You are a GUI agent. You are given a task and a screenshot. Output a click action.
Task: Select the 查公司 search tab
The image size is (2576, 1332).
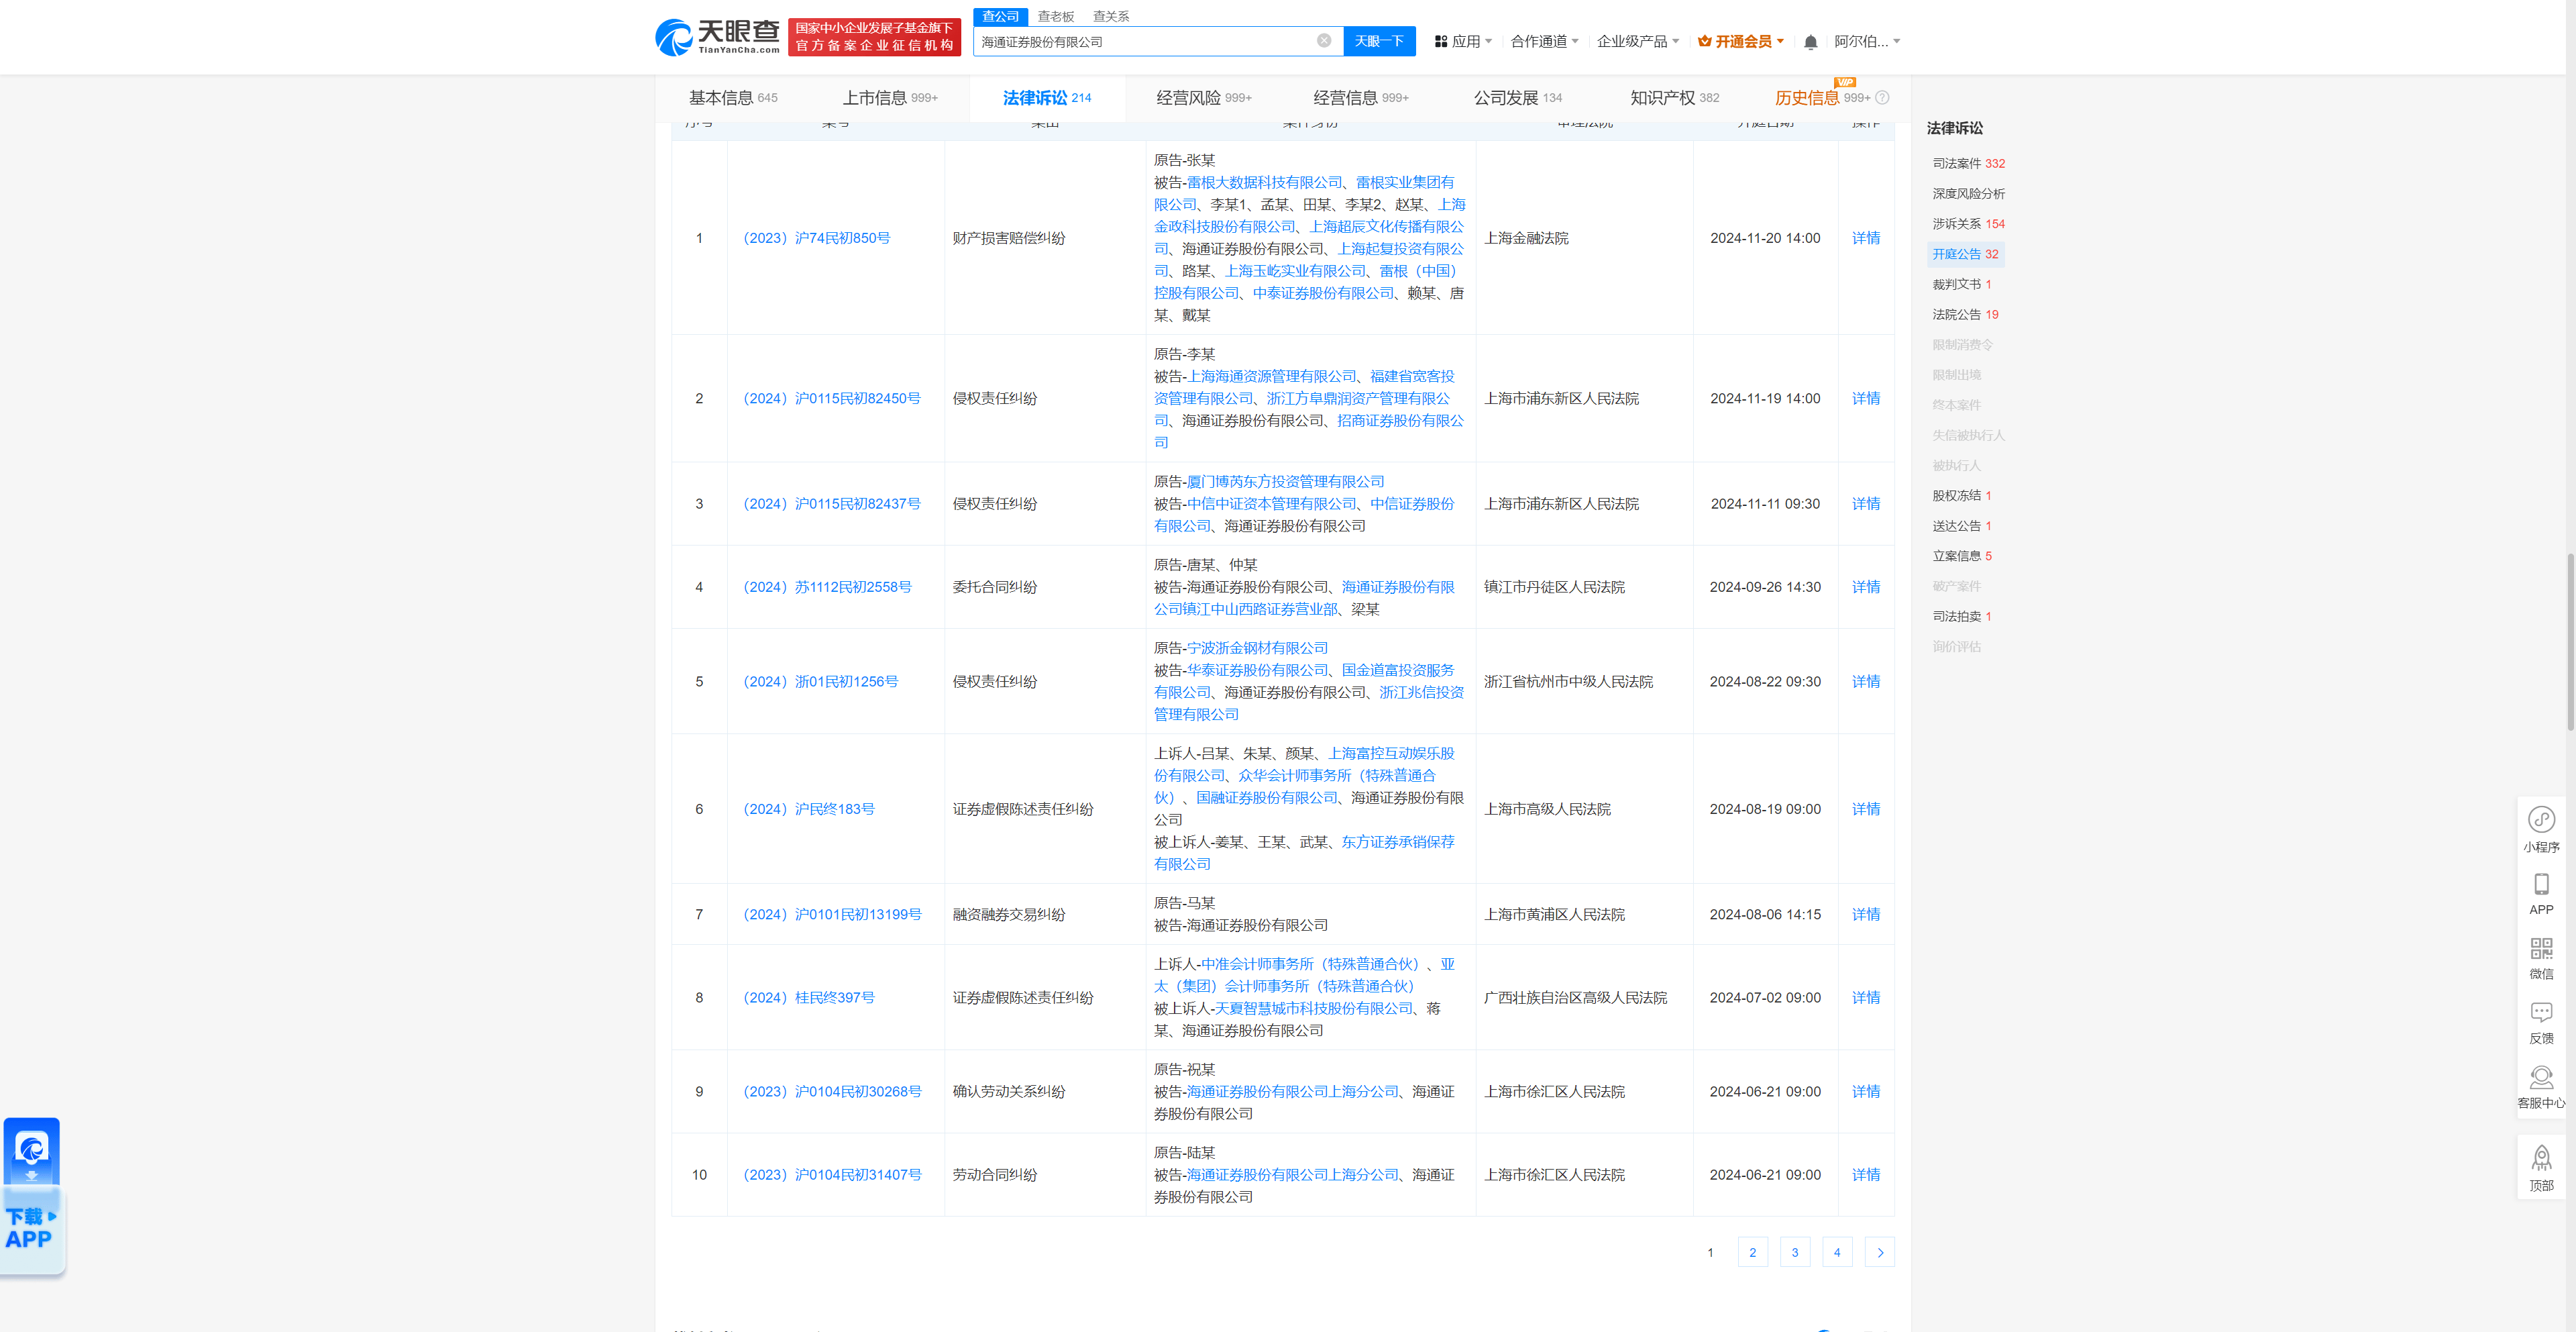tap(1000, 16)
